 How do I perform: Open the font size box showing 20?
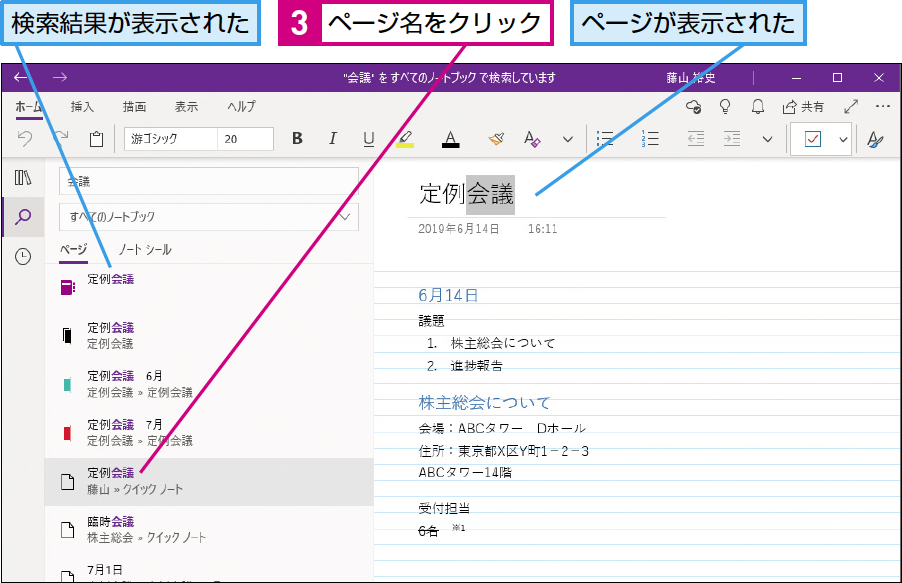(x=245, y=139)
